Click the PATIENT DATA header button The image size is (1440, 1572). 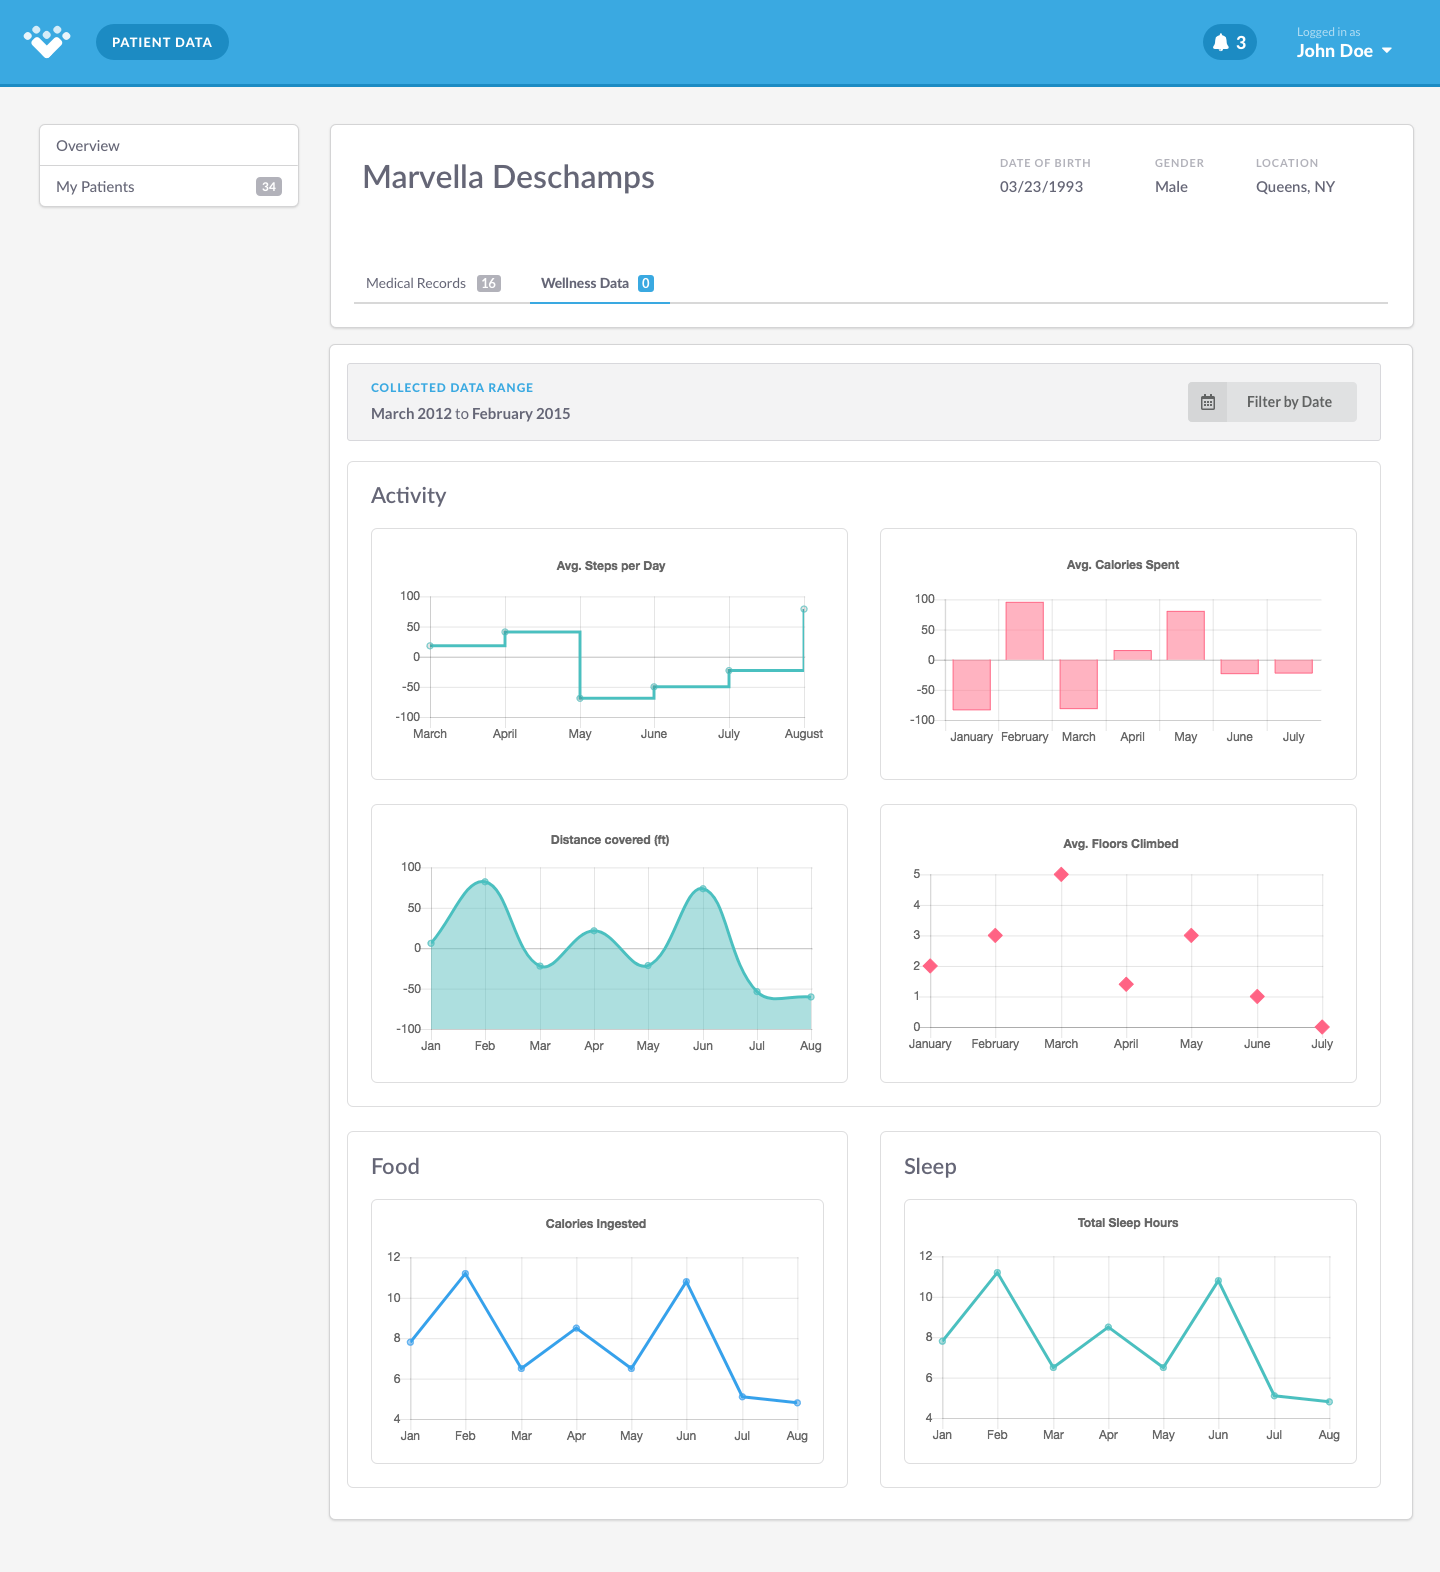(x=162, y=42)
